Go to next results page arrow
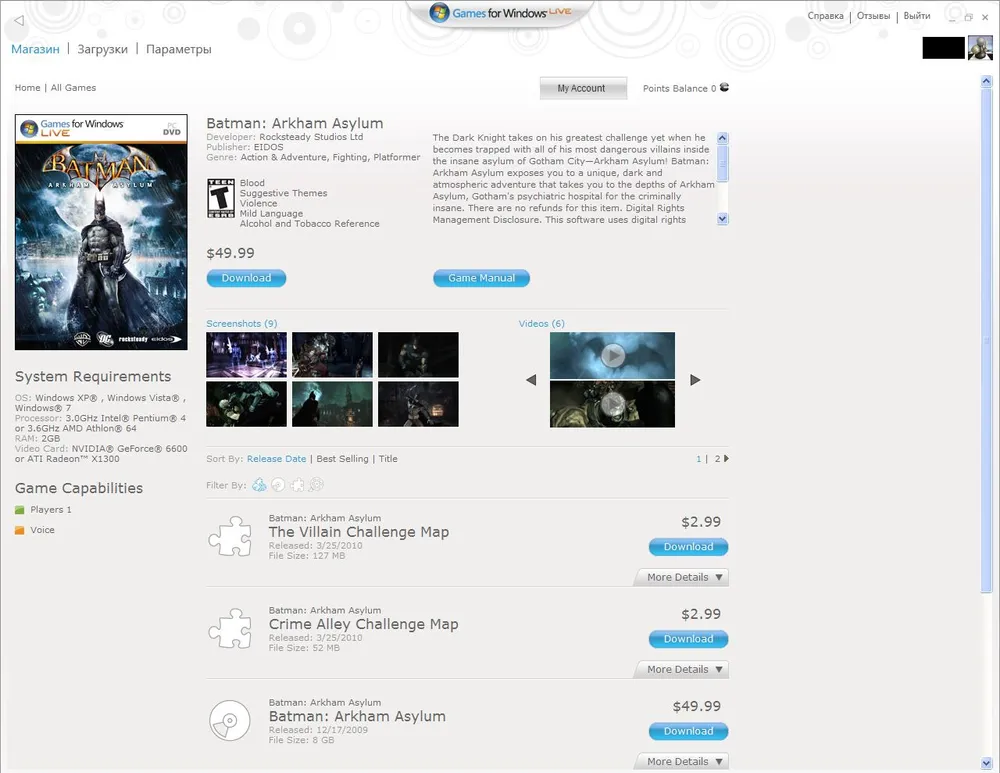This screenshot has width=1000, height=773. tap(726, 459)
